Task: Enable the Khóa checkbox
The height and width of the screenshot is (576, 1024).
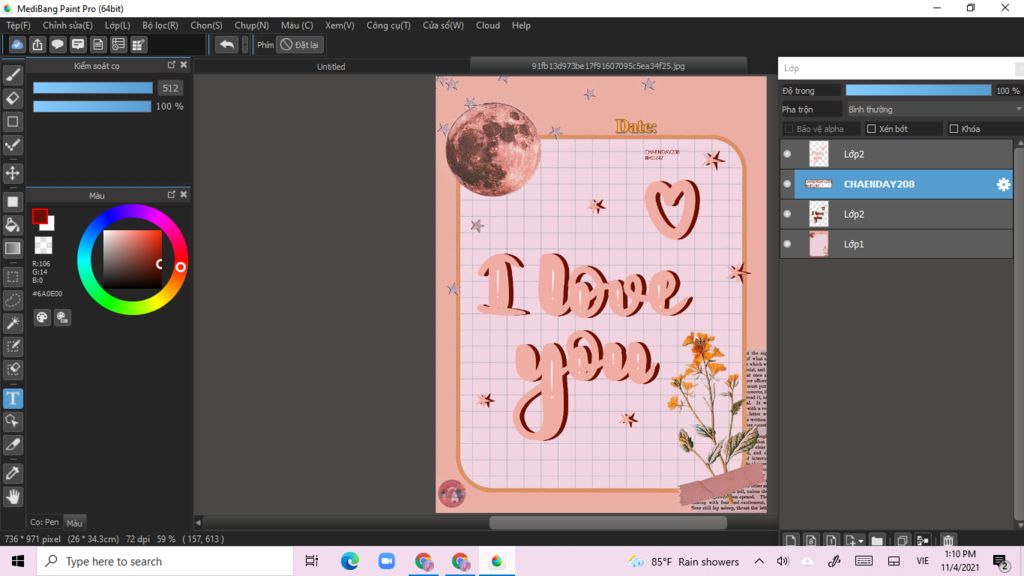Action: coord(953,129)
